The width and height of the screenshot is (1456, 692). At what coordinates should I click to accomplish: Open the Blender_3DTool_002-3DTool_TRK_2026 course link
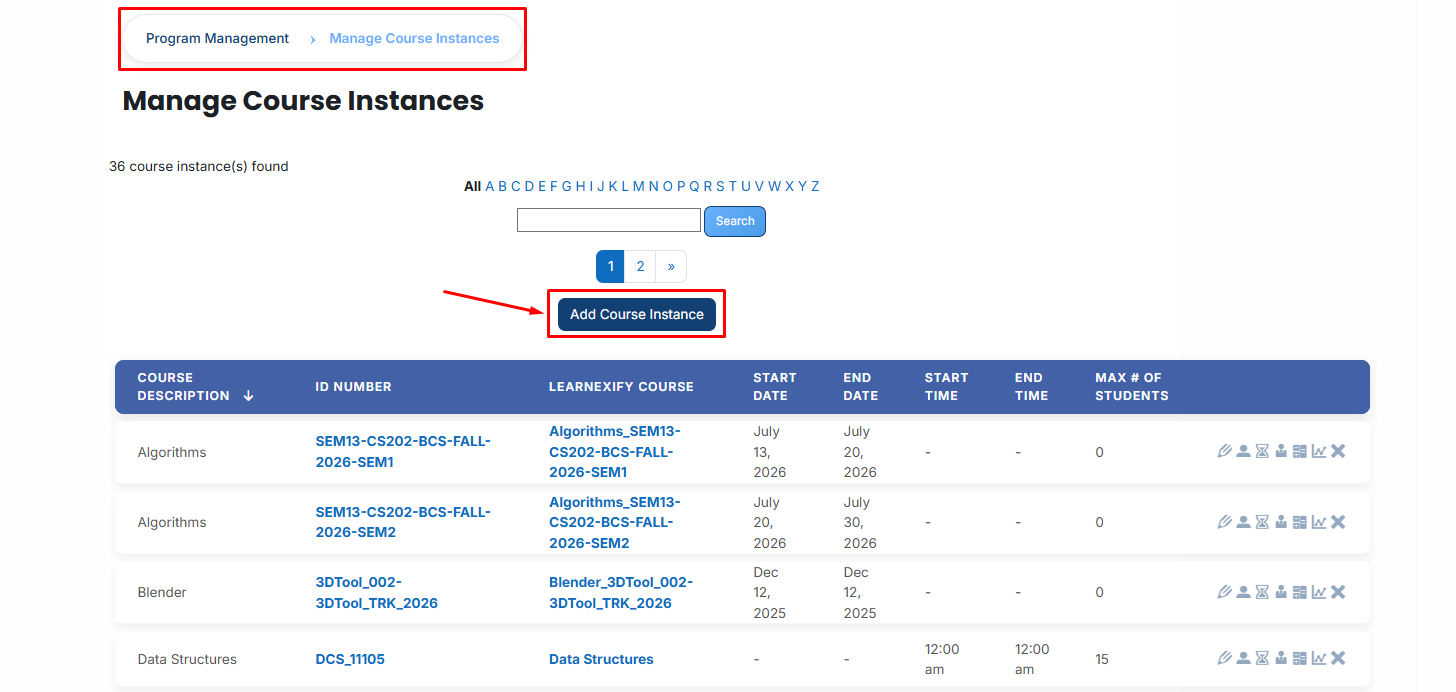click(x=621, y=593)
